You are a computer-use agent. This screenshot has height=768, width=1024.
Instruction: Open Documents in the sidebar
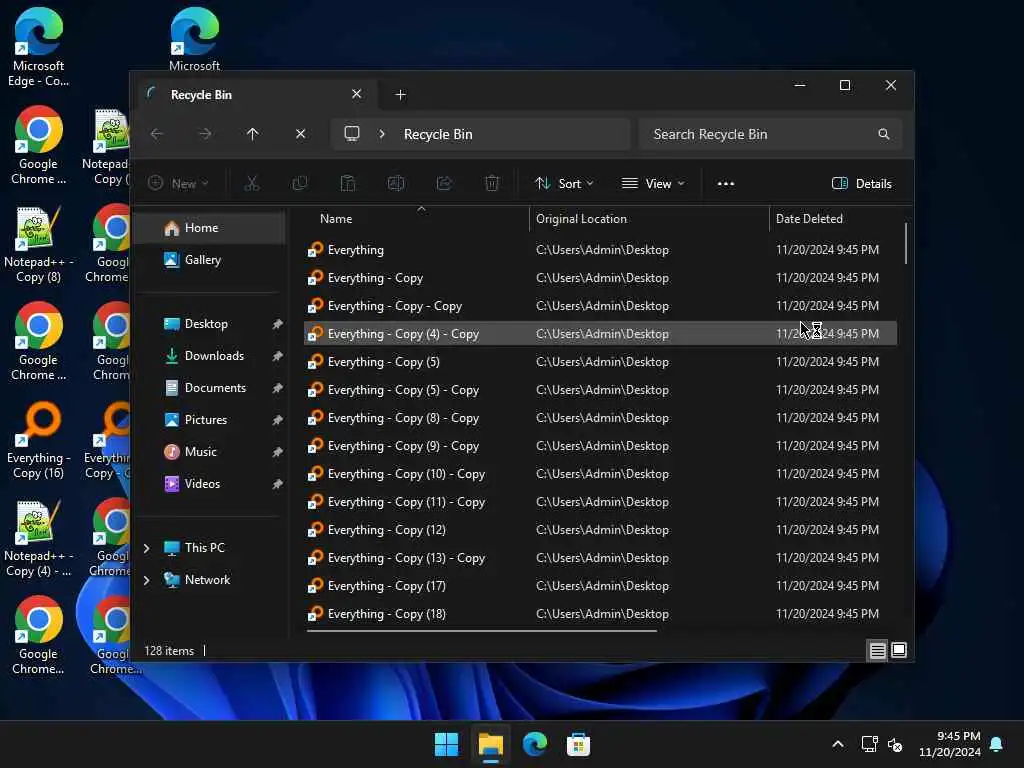pos(215,388)
